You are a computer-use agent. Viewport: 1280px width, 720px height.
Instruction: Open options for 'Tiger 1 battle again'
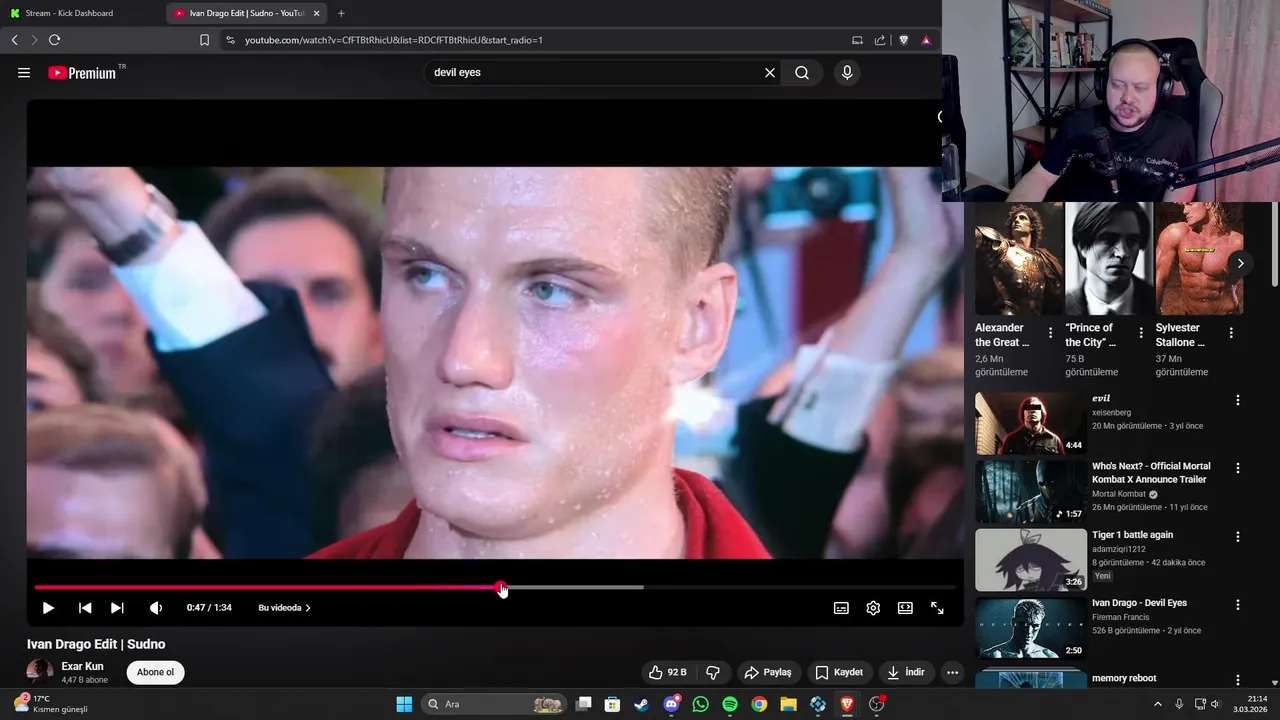(x=1237, y=537)
